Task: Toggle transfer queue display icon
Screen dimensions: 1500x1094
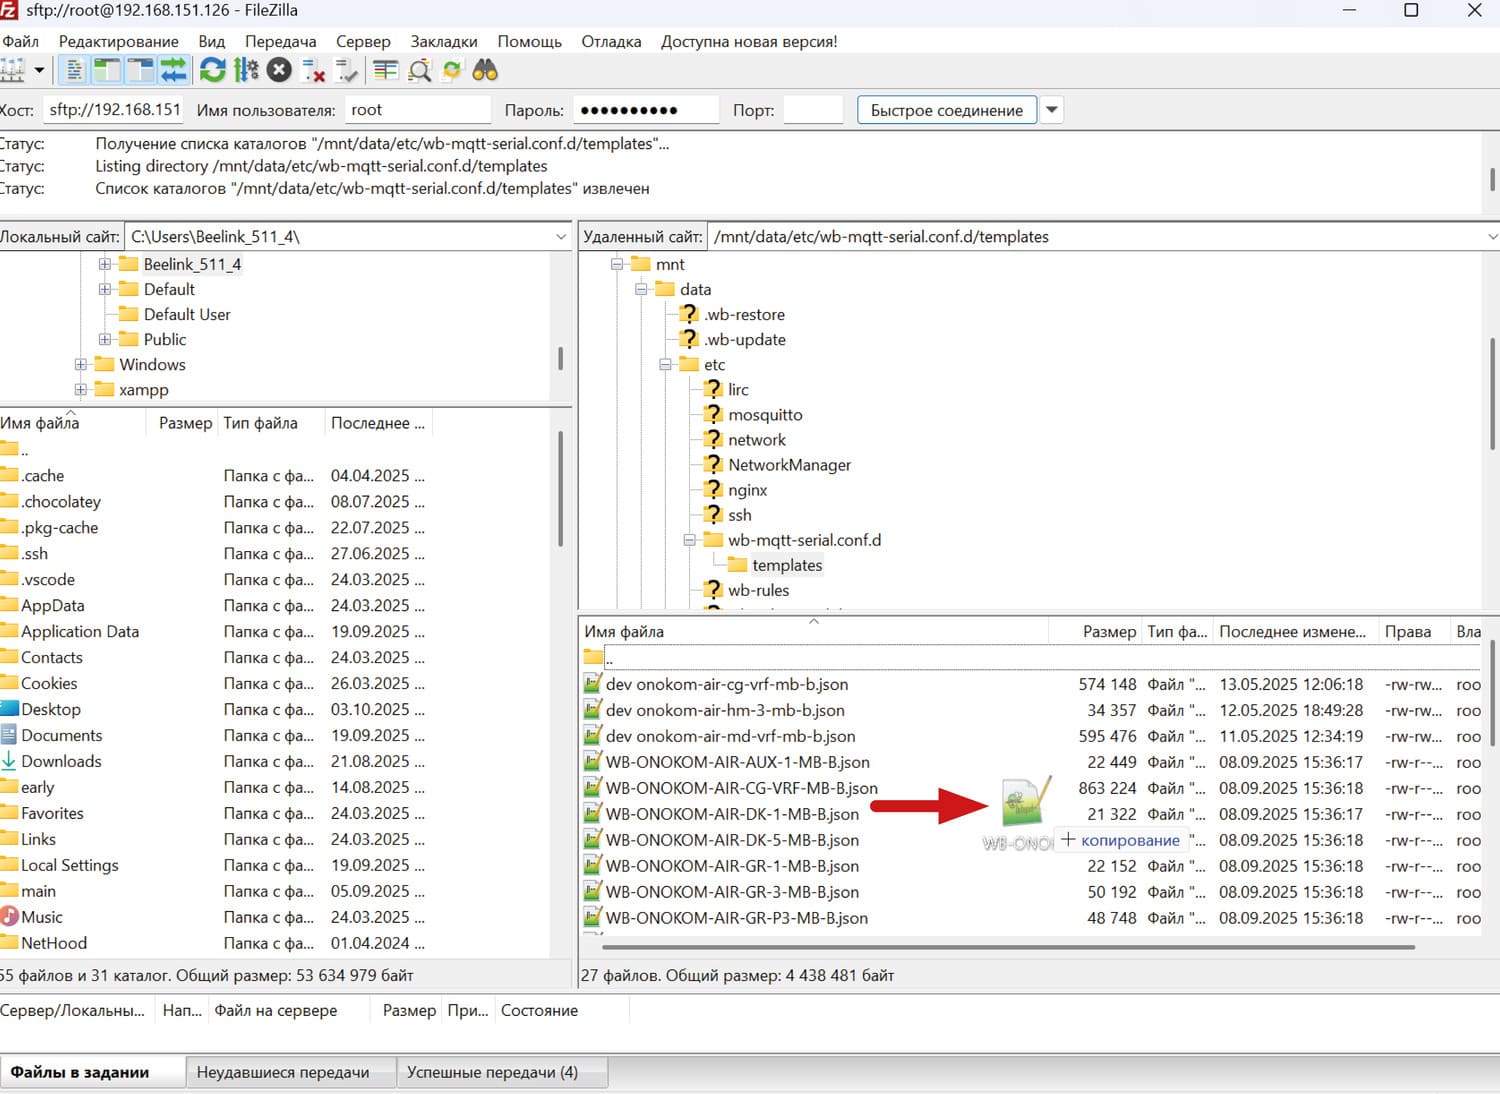Action: pyautogui.click(x=174, y=70)
